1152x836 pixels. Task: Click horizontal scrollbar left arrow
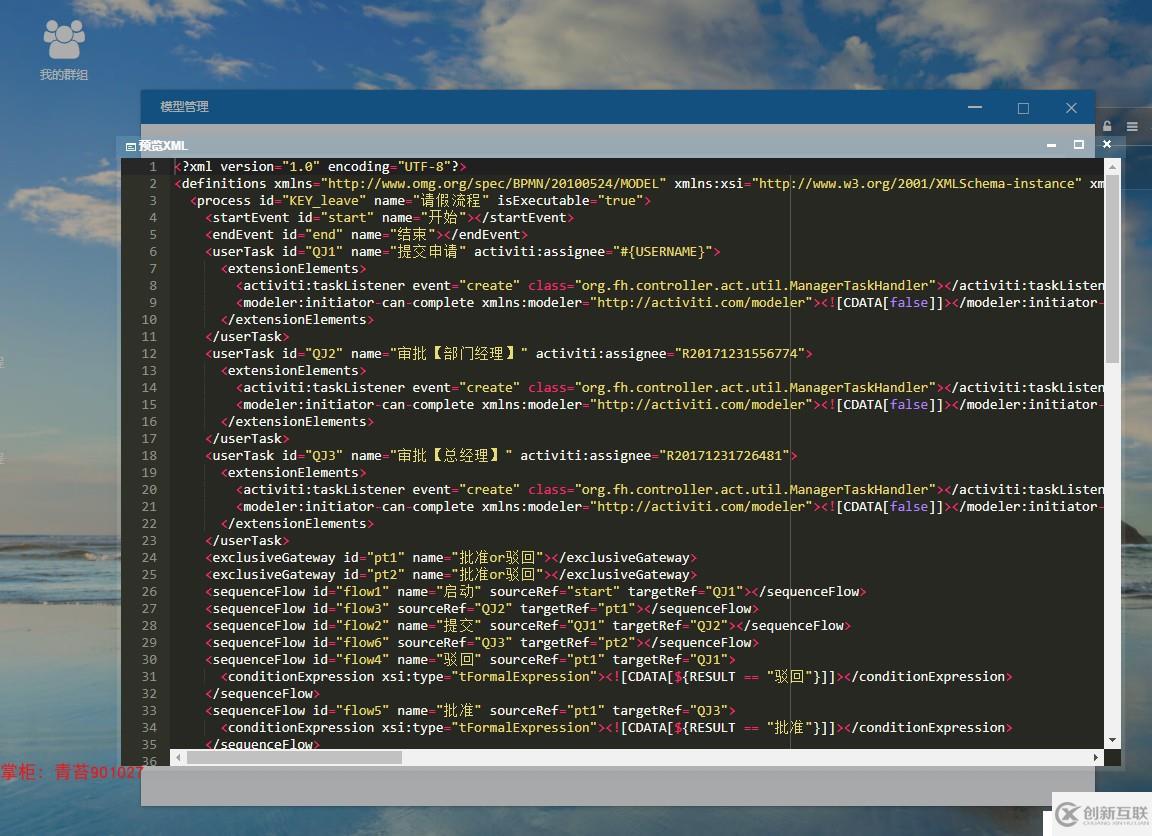178,758
